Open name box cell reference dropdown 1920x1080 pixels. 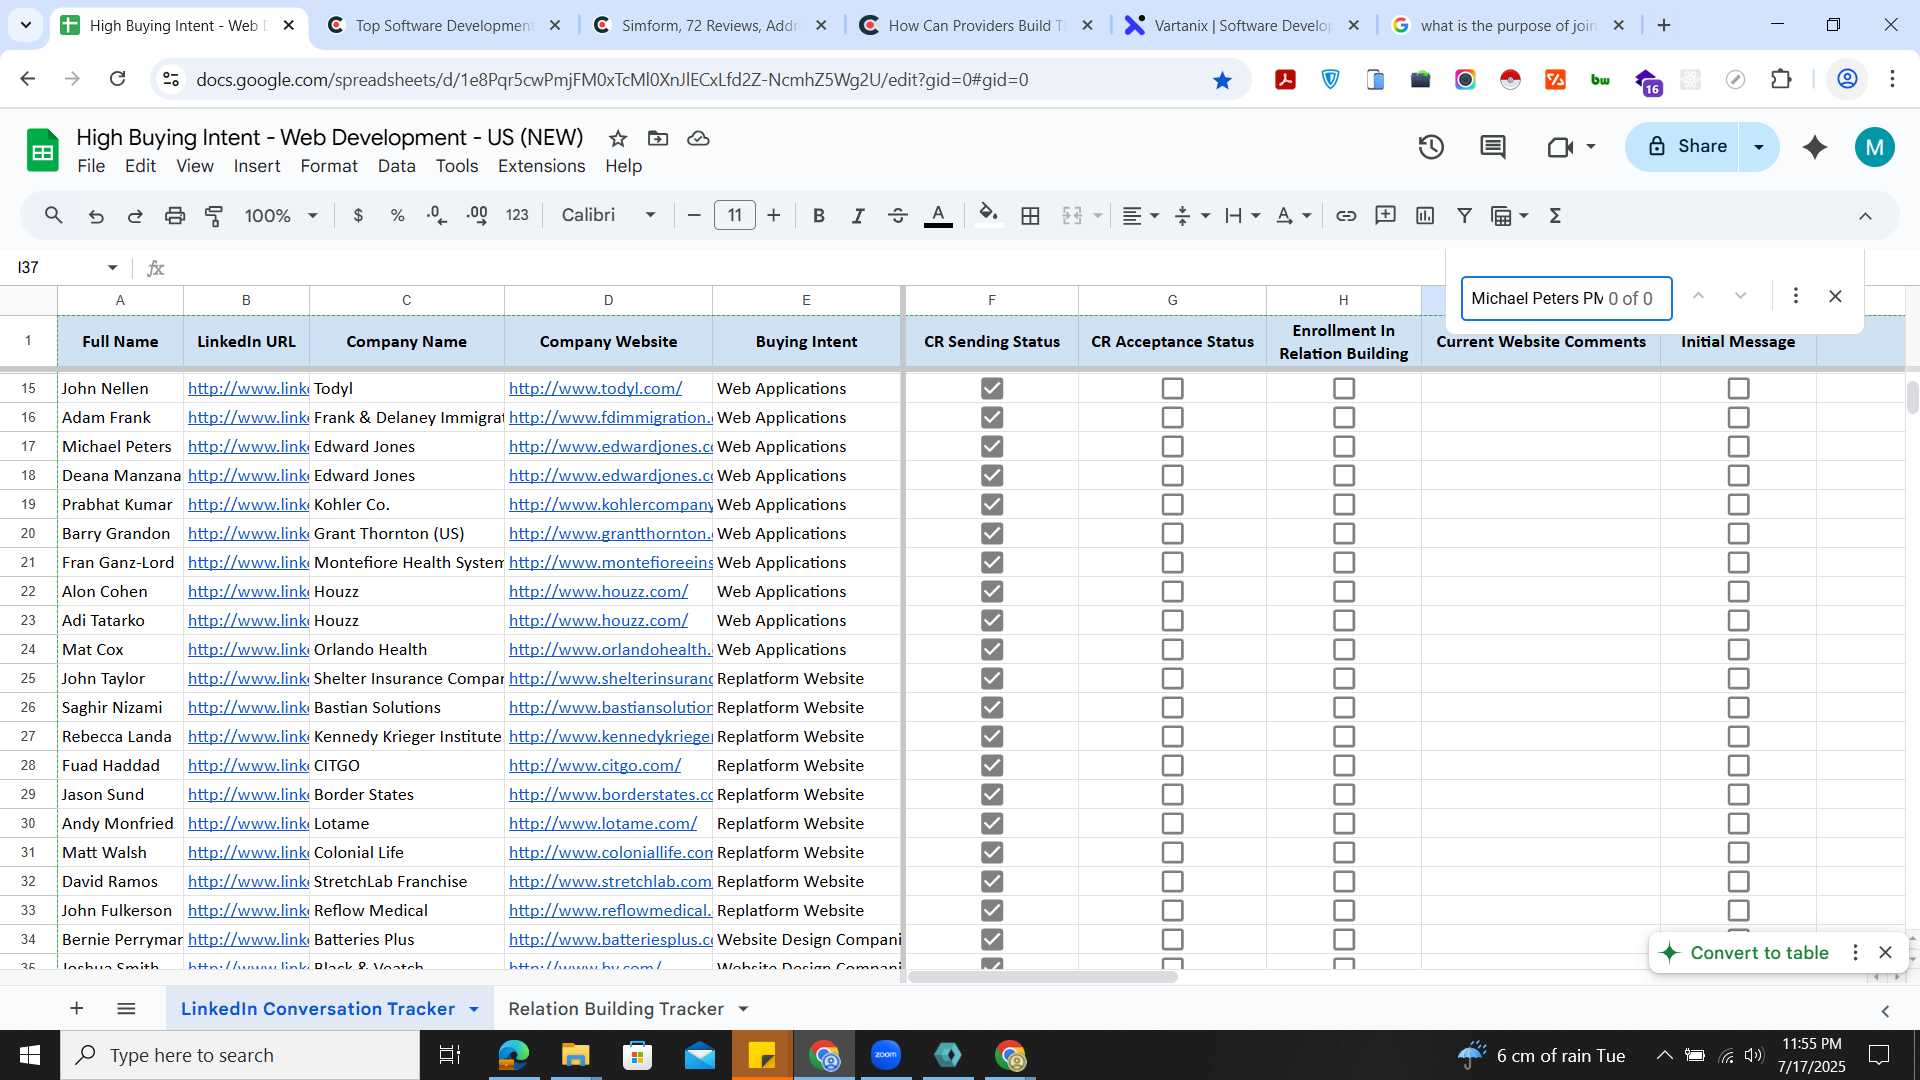pos(112,268)
